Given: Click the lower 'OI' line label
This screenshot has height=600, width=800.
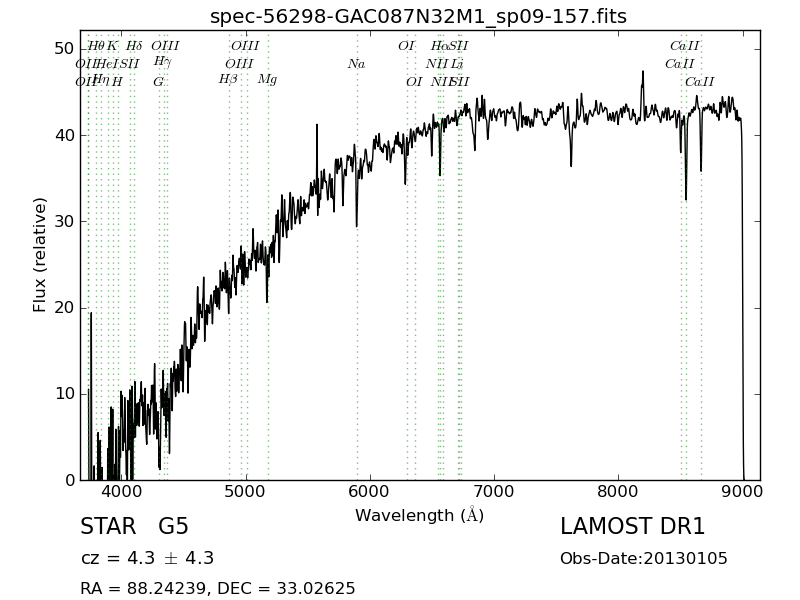Looking at the screenshot, I should coord(414,82).
